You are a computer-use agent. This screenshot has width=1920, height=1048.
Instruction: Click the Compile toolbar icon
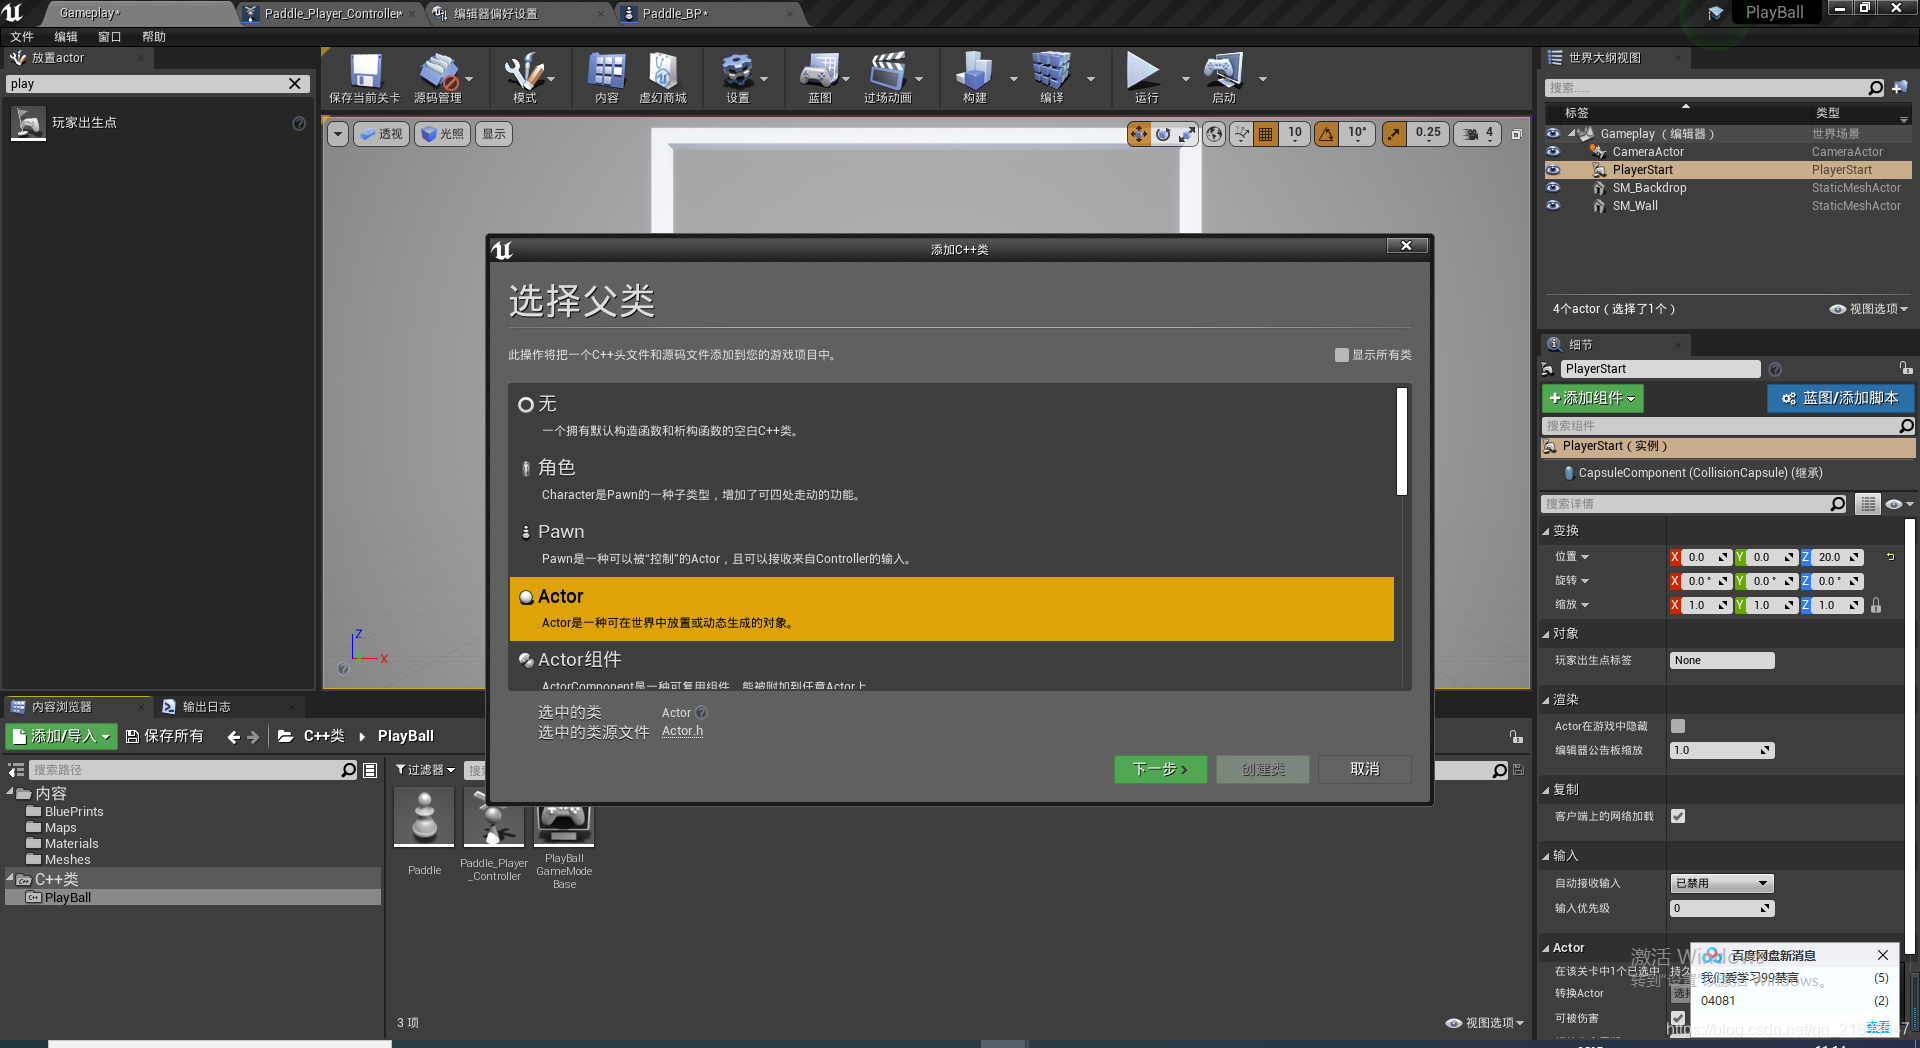pos(1051,73)
